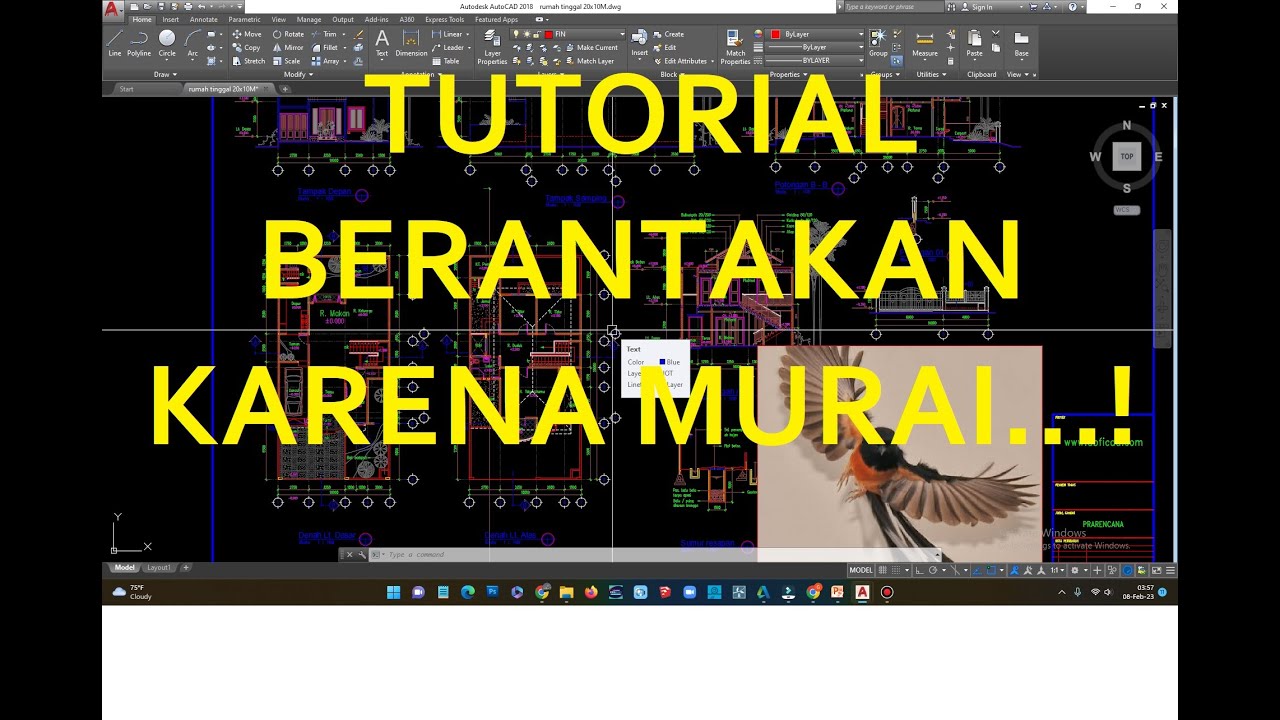1280x720 pixels.
Task: Select the Stretch tool
Action: coord(249,61)
